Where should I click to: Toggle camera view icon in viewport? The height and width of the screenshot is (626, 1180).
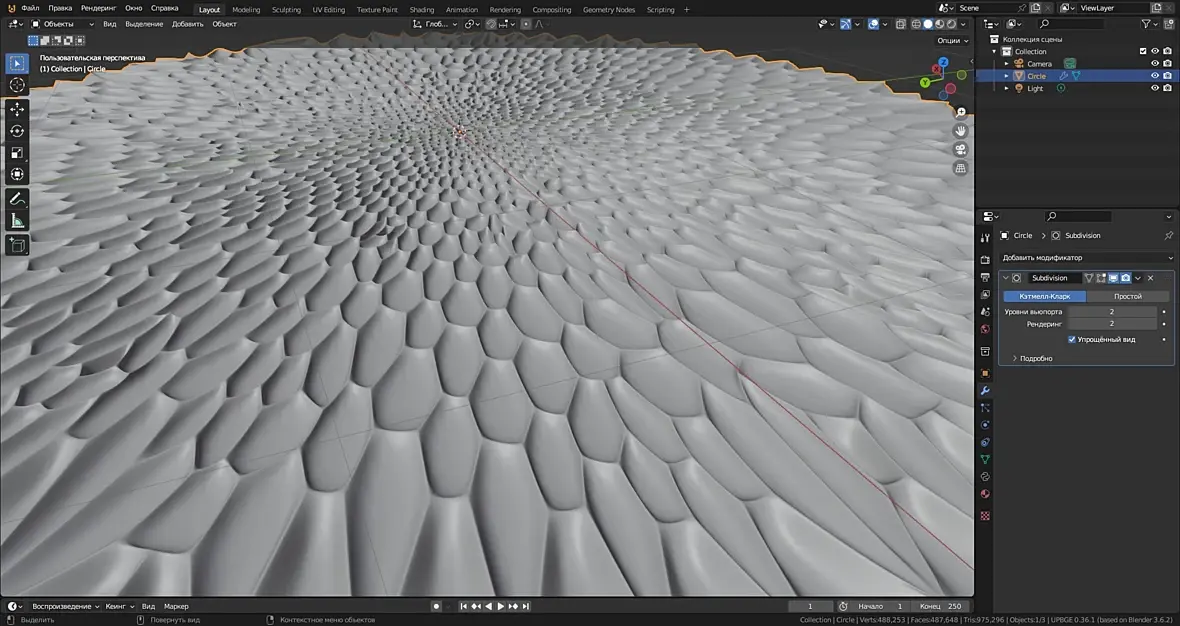[x=960, y=149]
